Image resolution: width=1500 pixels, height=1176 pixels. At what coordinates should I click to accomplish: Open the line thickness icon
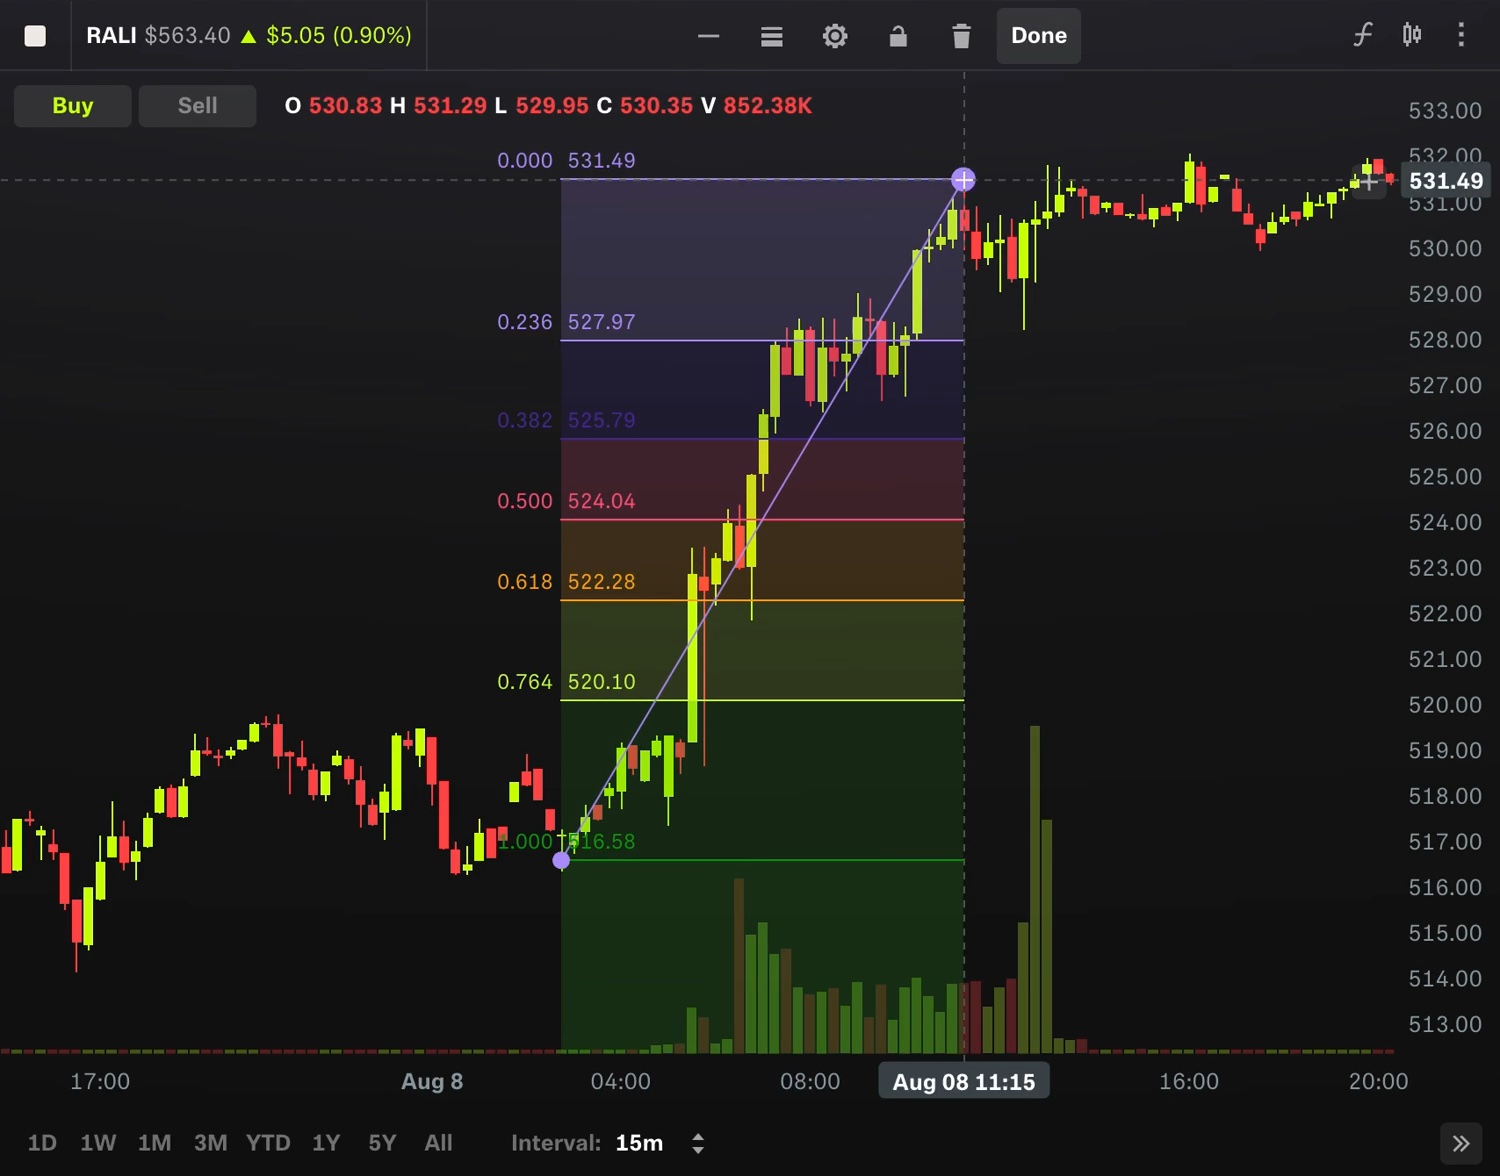tap(772, 35)
